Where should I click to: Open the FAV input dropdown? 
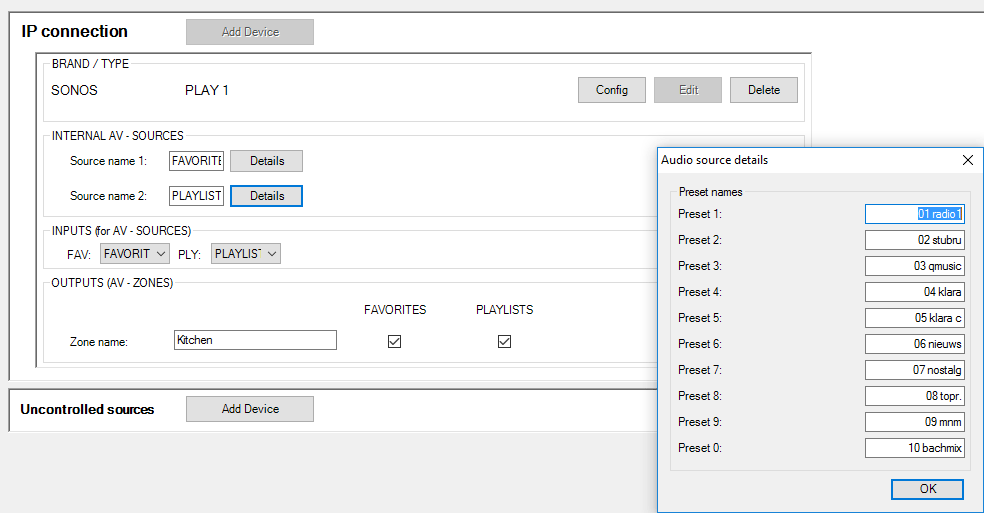(x=135, y=254)
